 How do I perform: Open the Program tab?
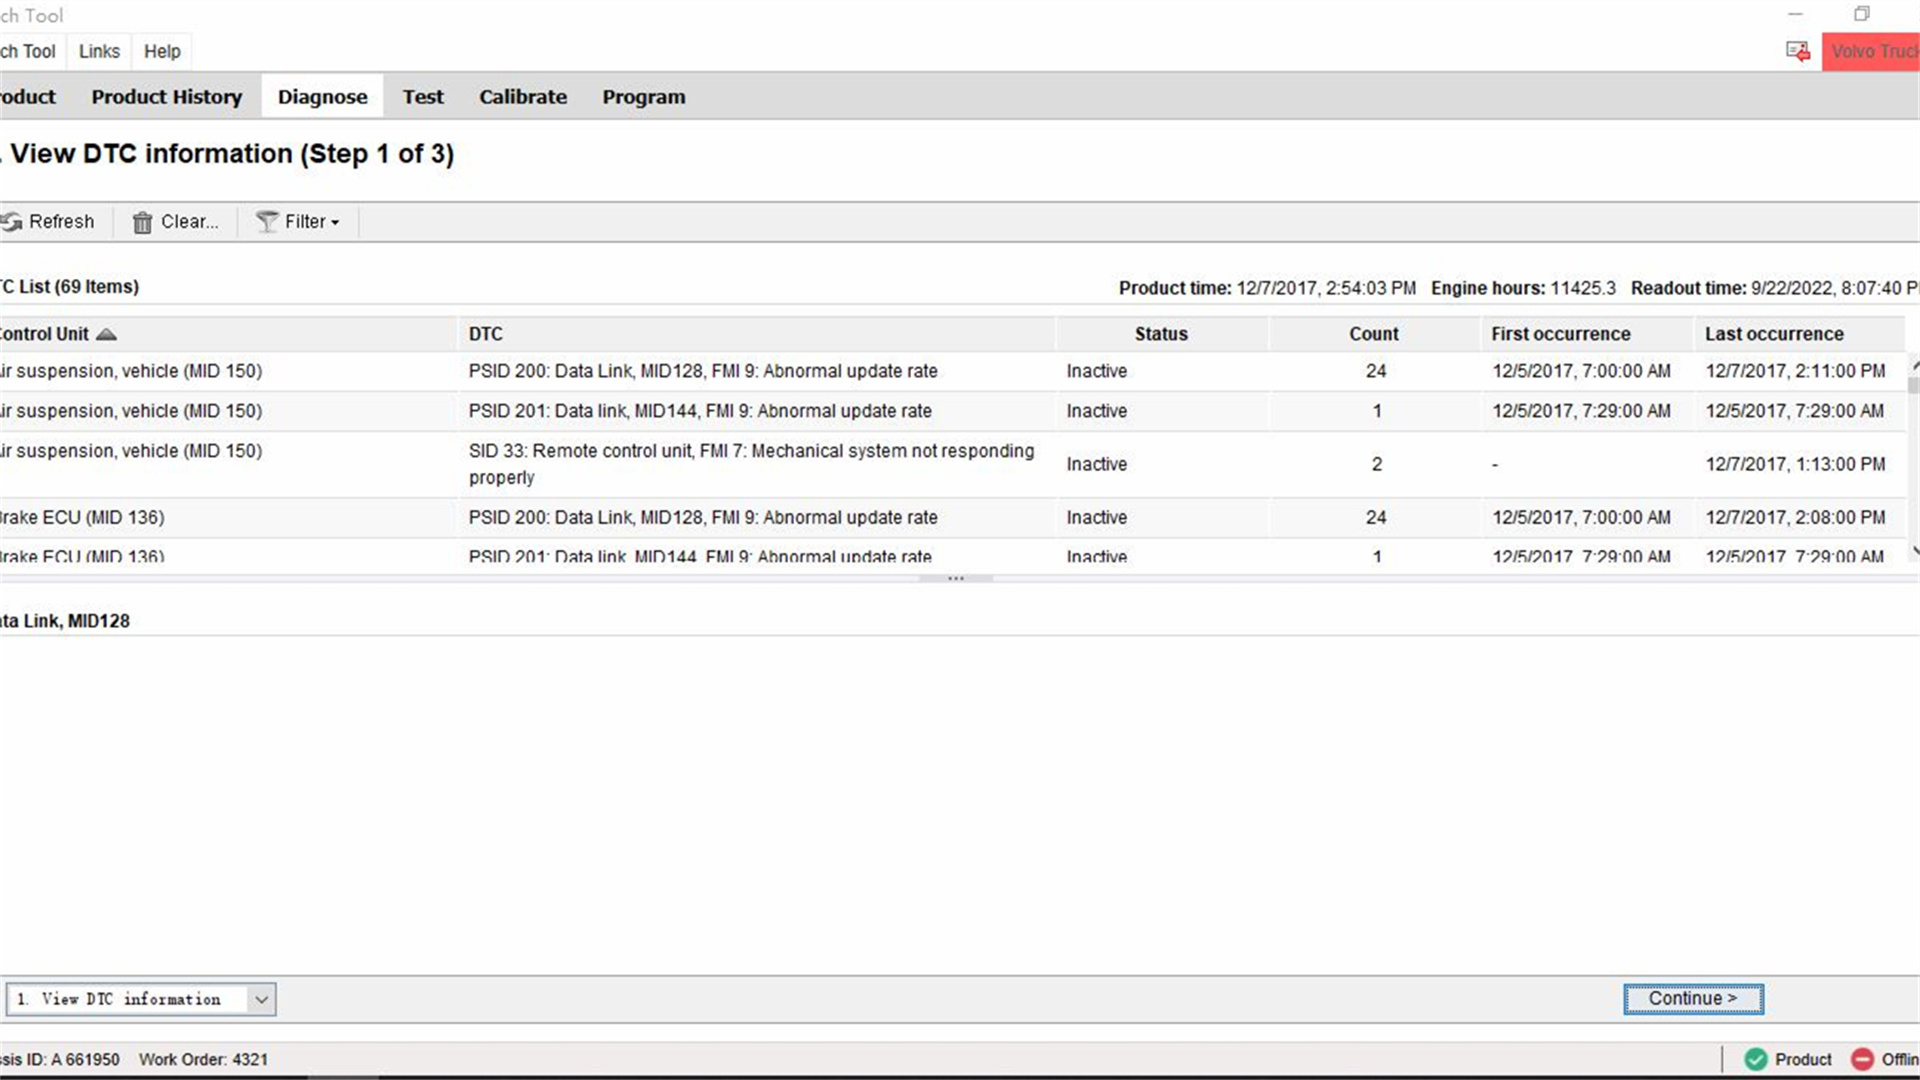pyautogui.click(x=643, y=97)
